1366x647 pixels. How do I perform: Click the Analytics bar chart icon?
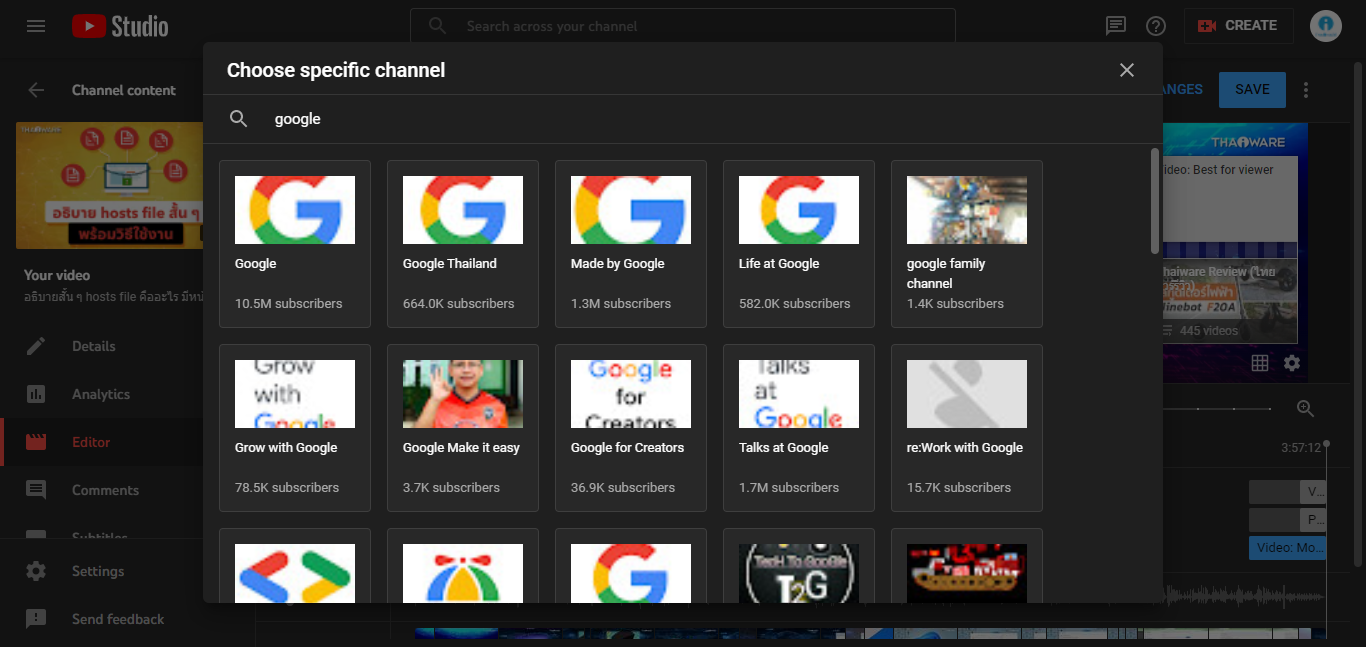(x=36, y=394)
